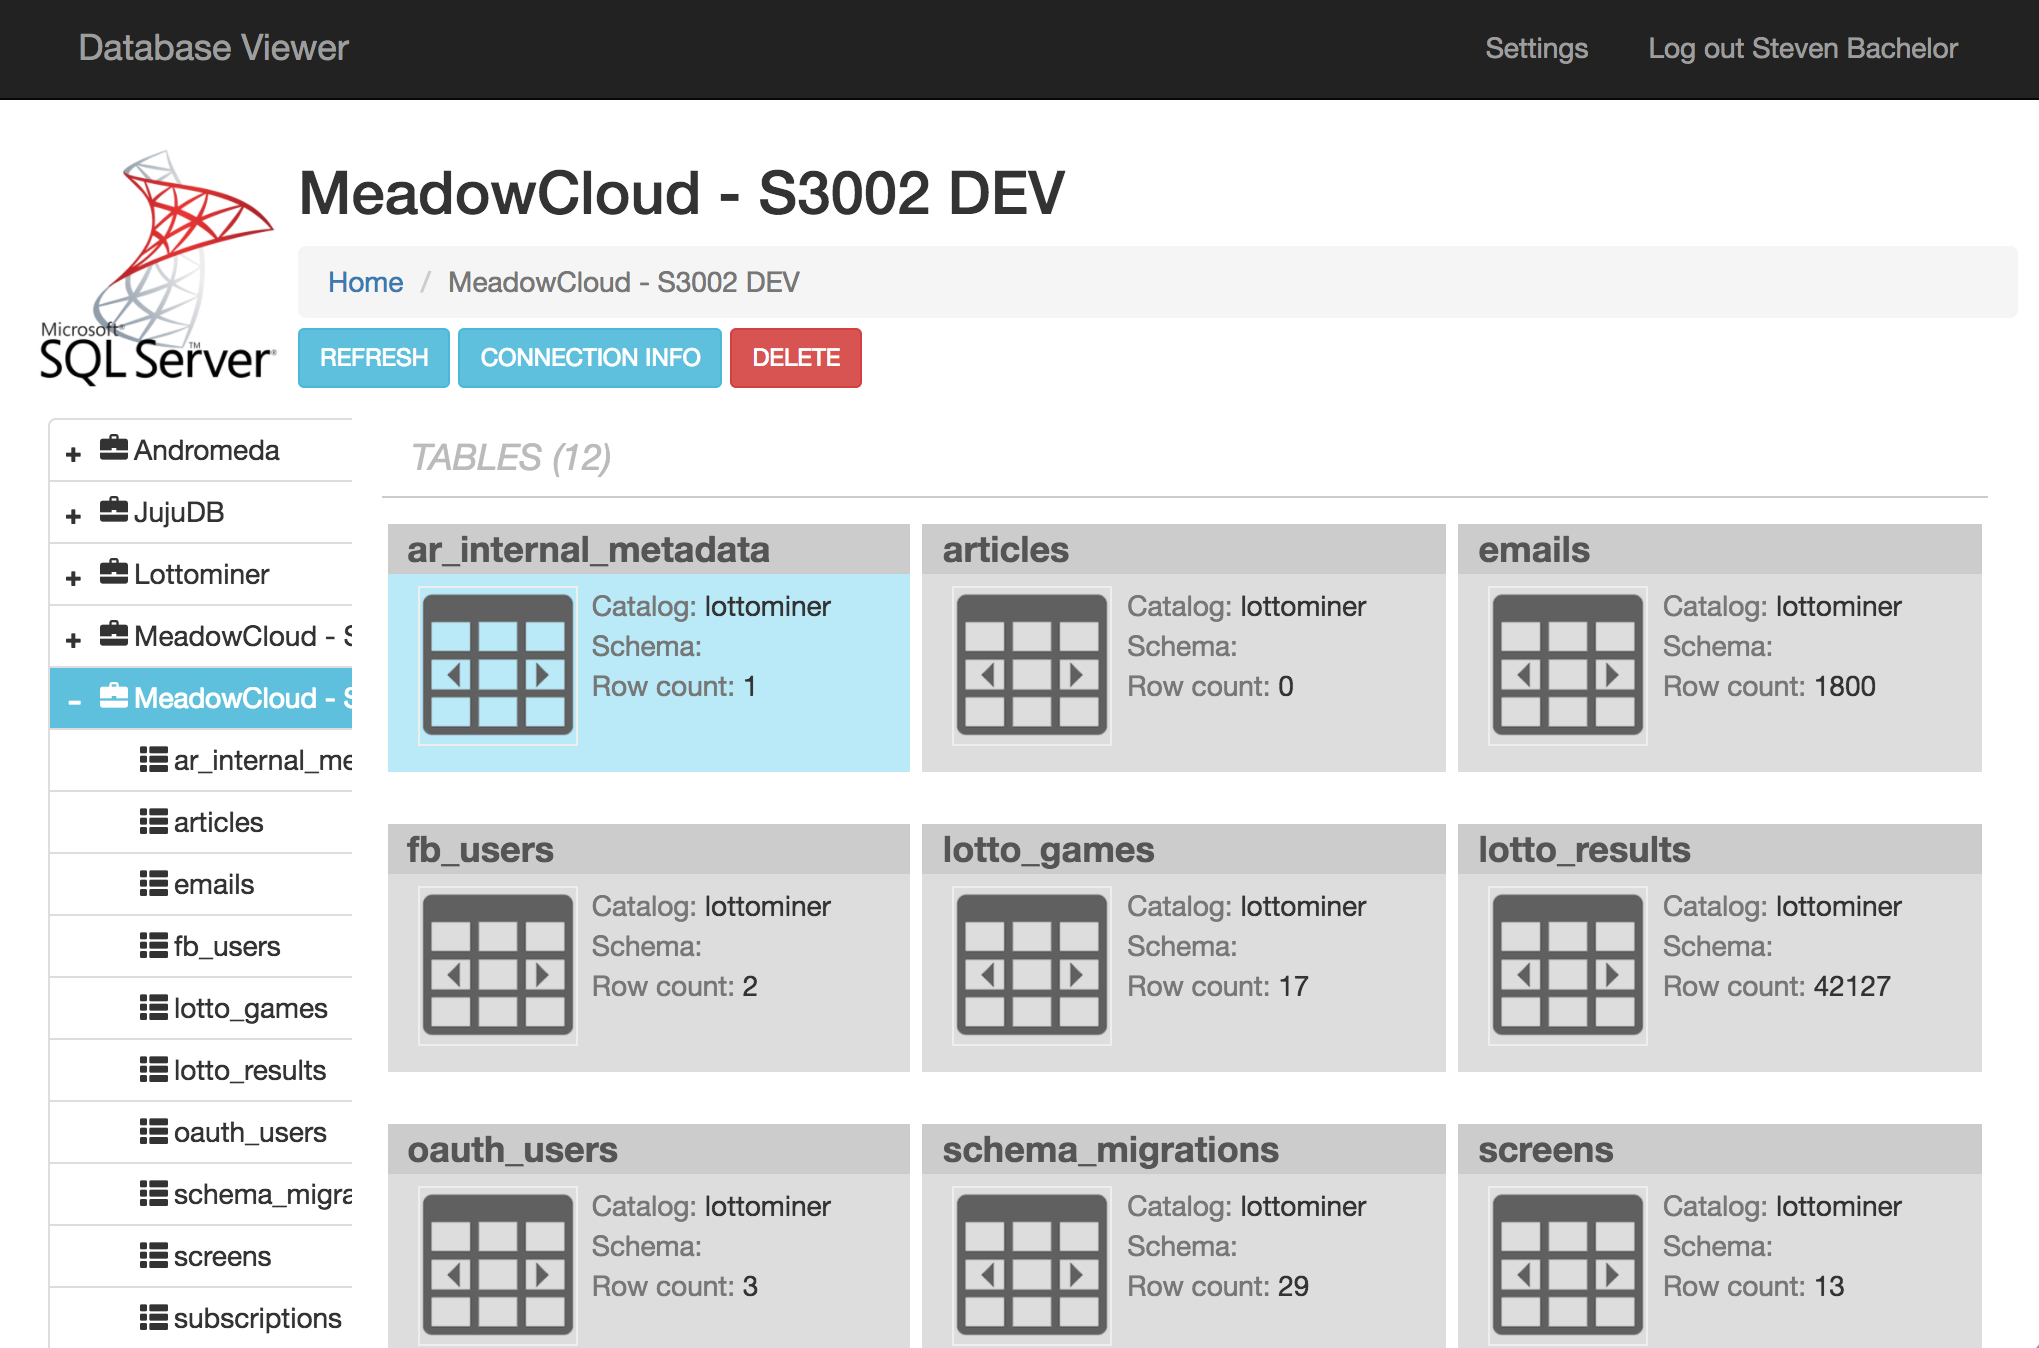
Task: Click the schema_migrations table grid icon
Action: pos(1032,1265)
